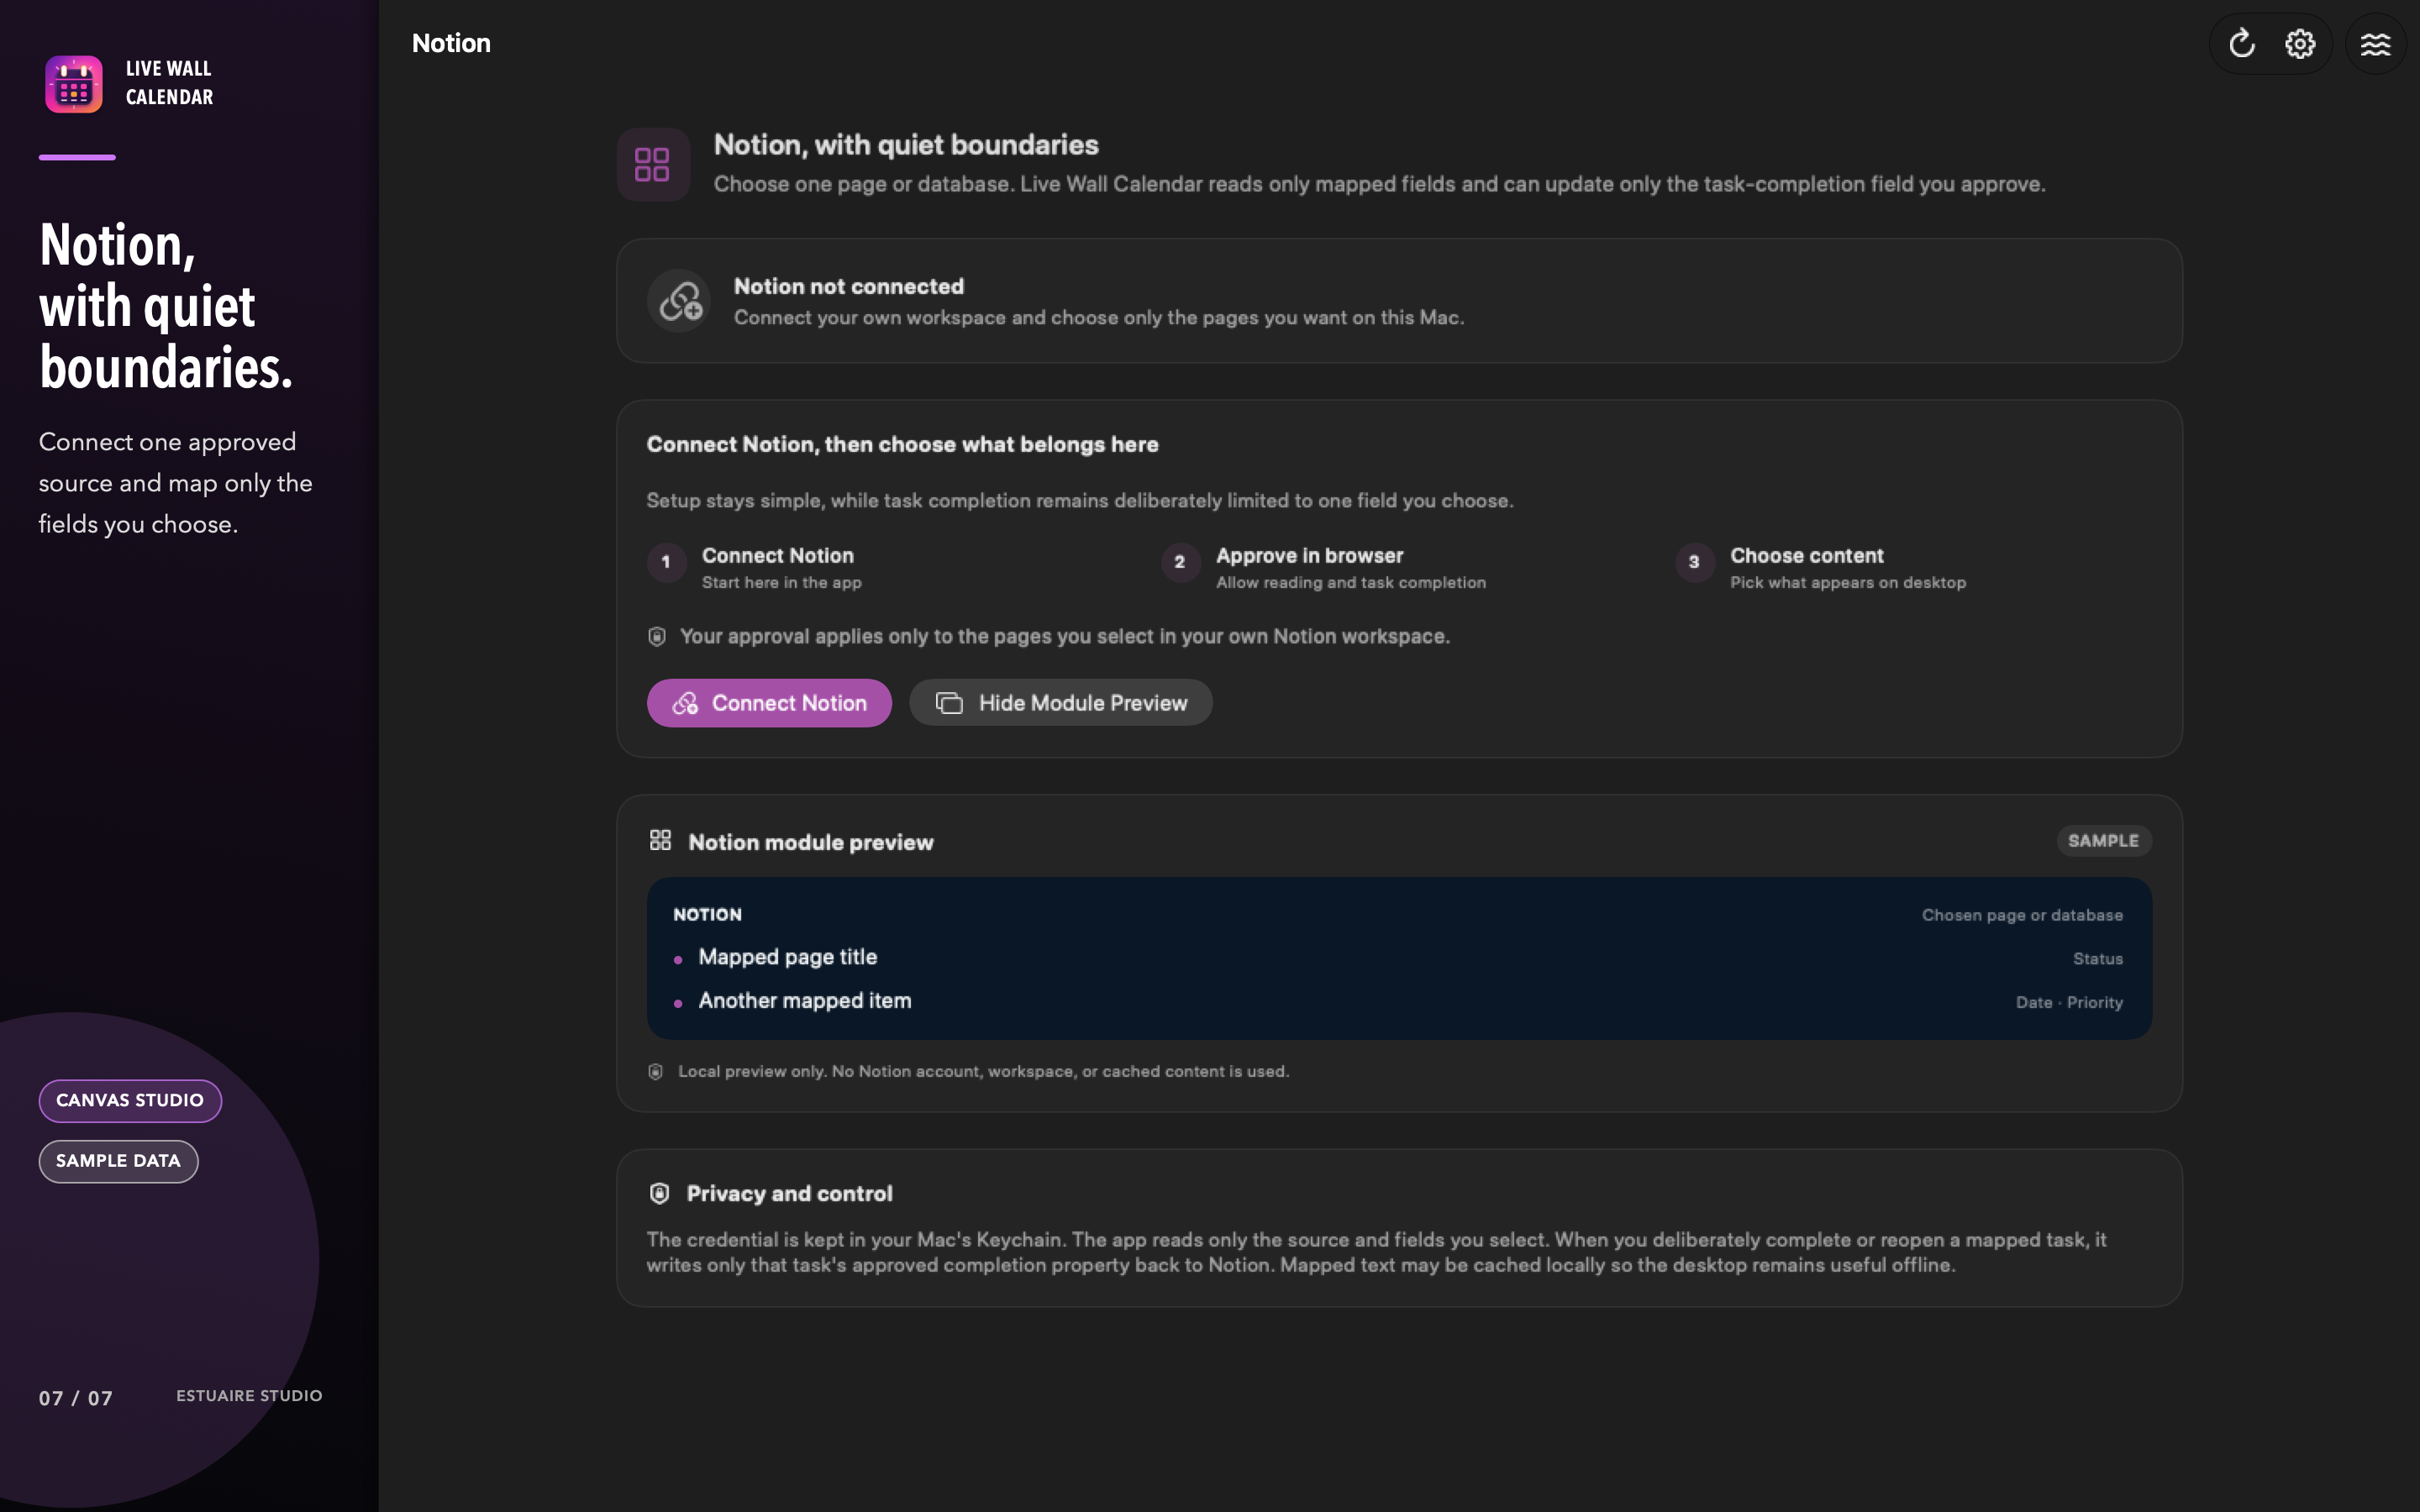The height and width of the screenshot is (1512, 2420).
Task: Click the 'Status' label in preview
Action: [x=2098, y=959]
